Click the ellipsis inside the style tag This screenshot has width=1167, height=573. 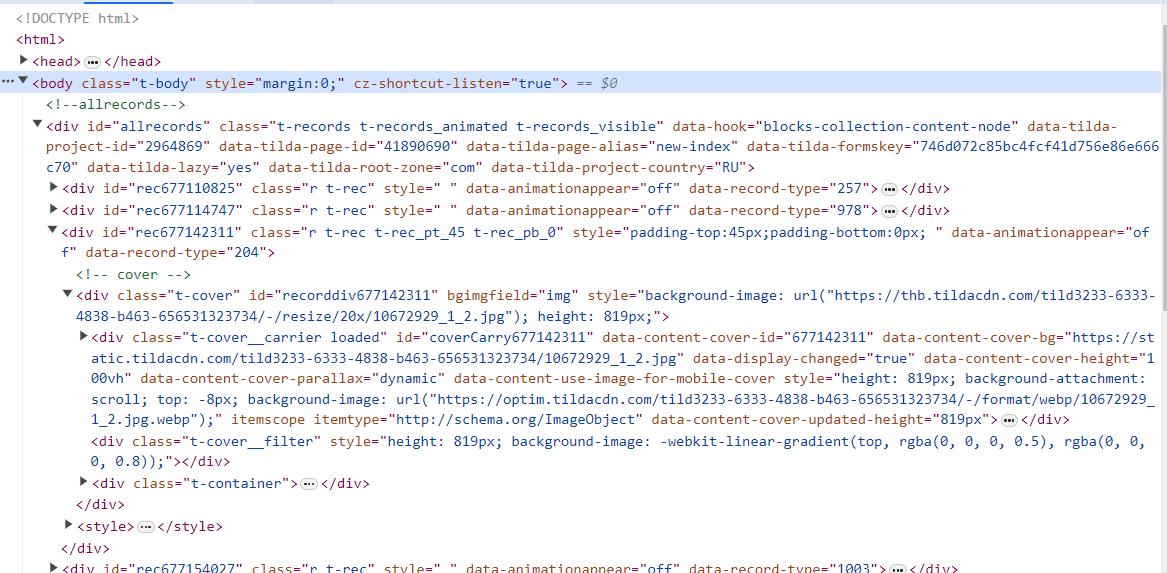[146, 527]
